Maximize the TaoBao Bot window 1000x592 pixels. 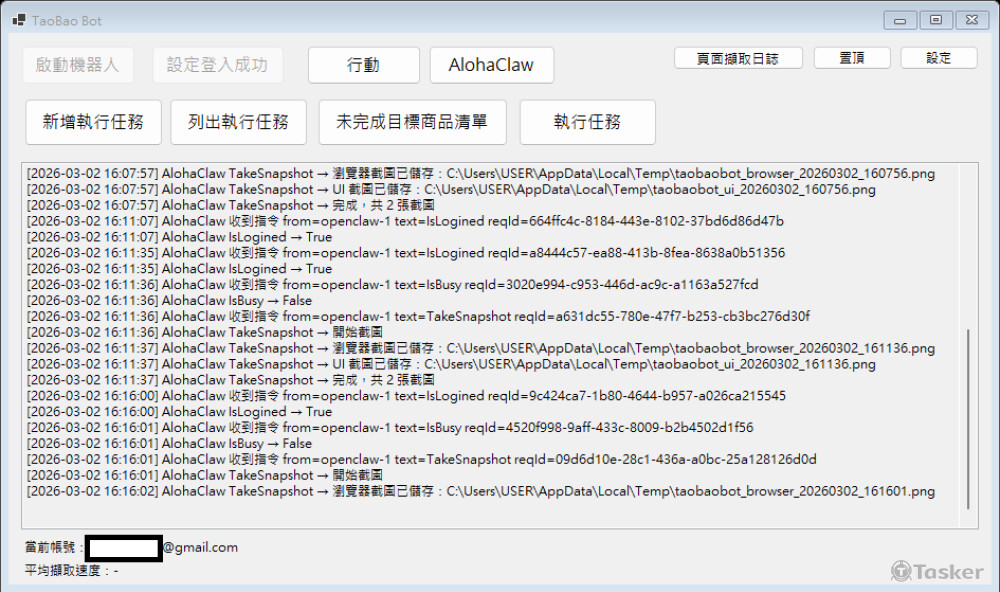pyautogui.click(x=936, y=20)
